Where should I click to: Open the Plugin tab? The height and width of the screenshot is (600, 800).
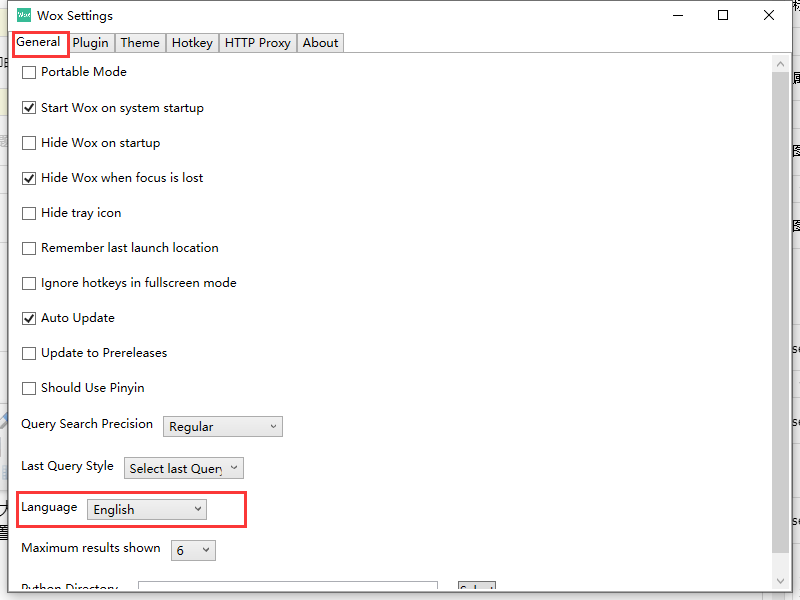click(x=90, y=43)
